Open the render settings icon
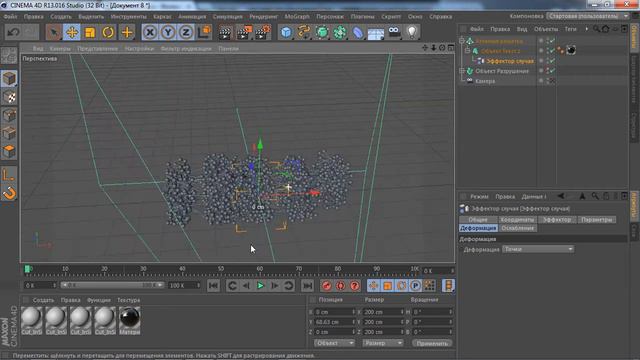 click(263, 32)
